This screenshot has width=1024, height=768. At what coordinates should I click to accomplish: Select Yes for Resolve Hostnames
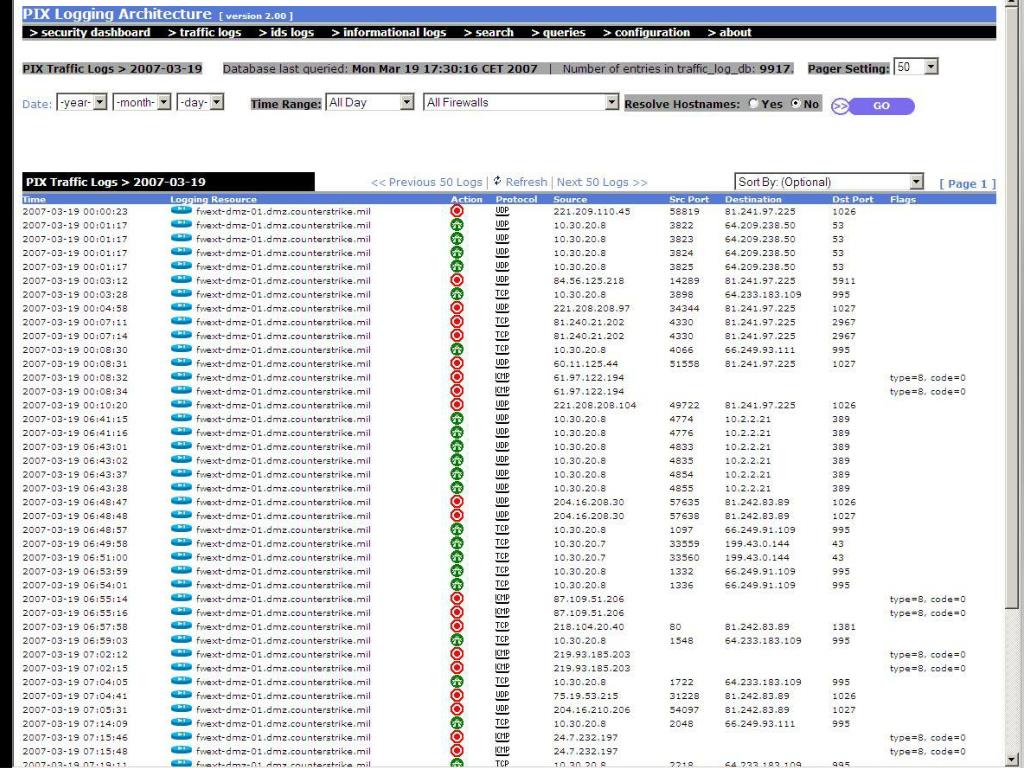[x=754, y=103]
